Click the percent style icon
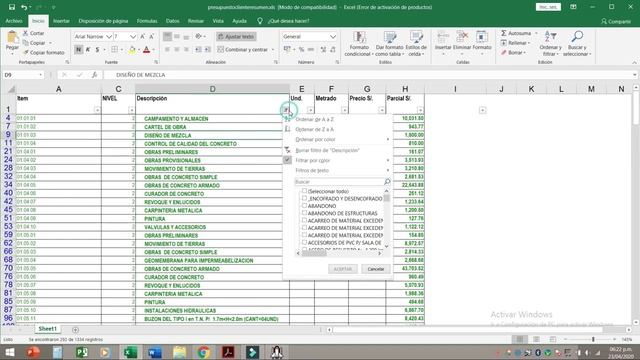The width and height of the screenshot is (640, 360). pos(301,50)
